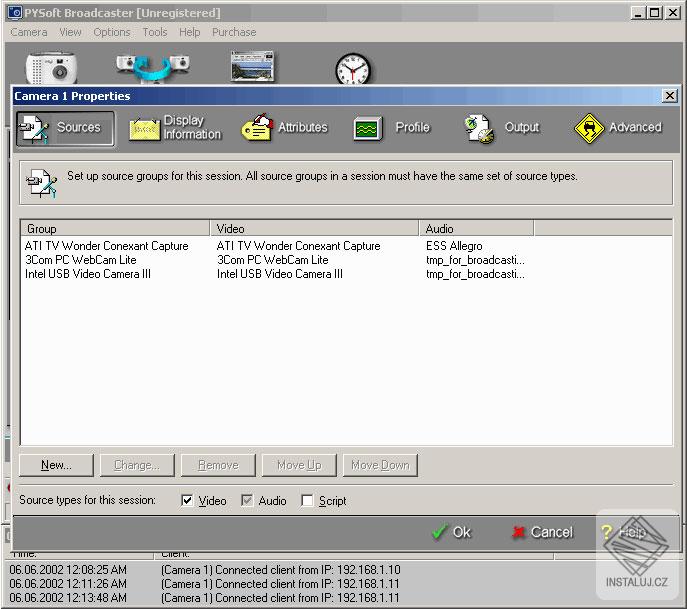Click ESS Allegro audio cell
Screen dimensions: 687x609
[454, 246]
